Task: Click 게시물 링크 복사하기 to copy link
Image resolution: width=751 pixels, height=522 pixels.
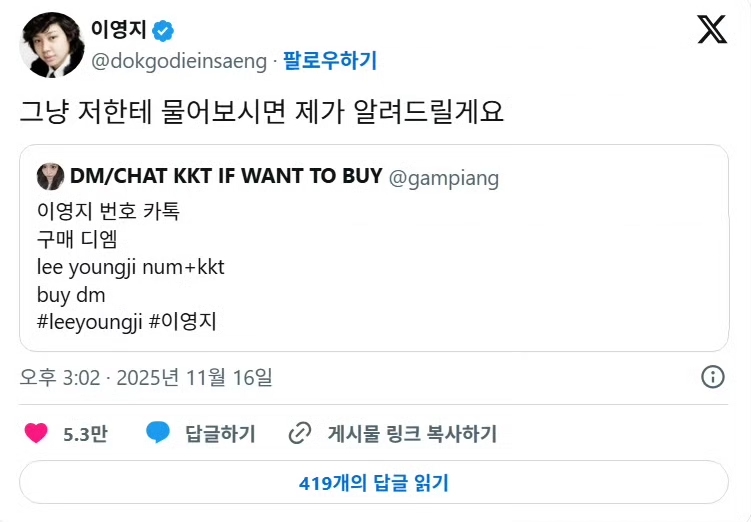Action: point(412,434)
